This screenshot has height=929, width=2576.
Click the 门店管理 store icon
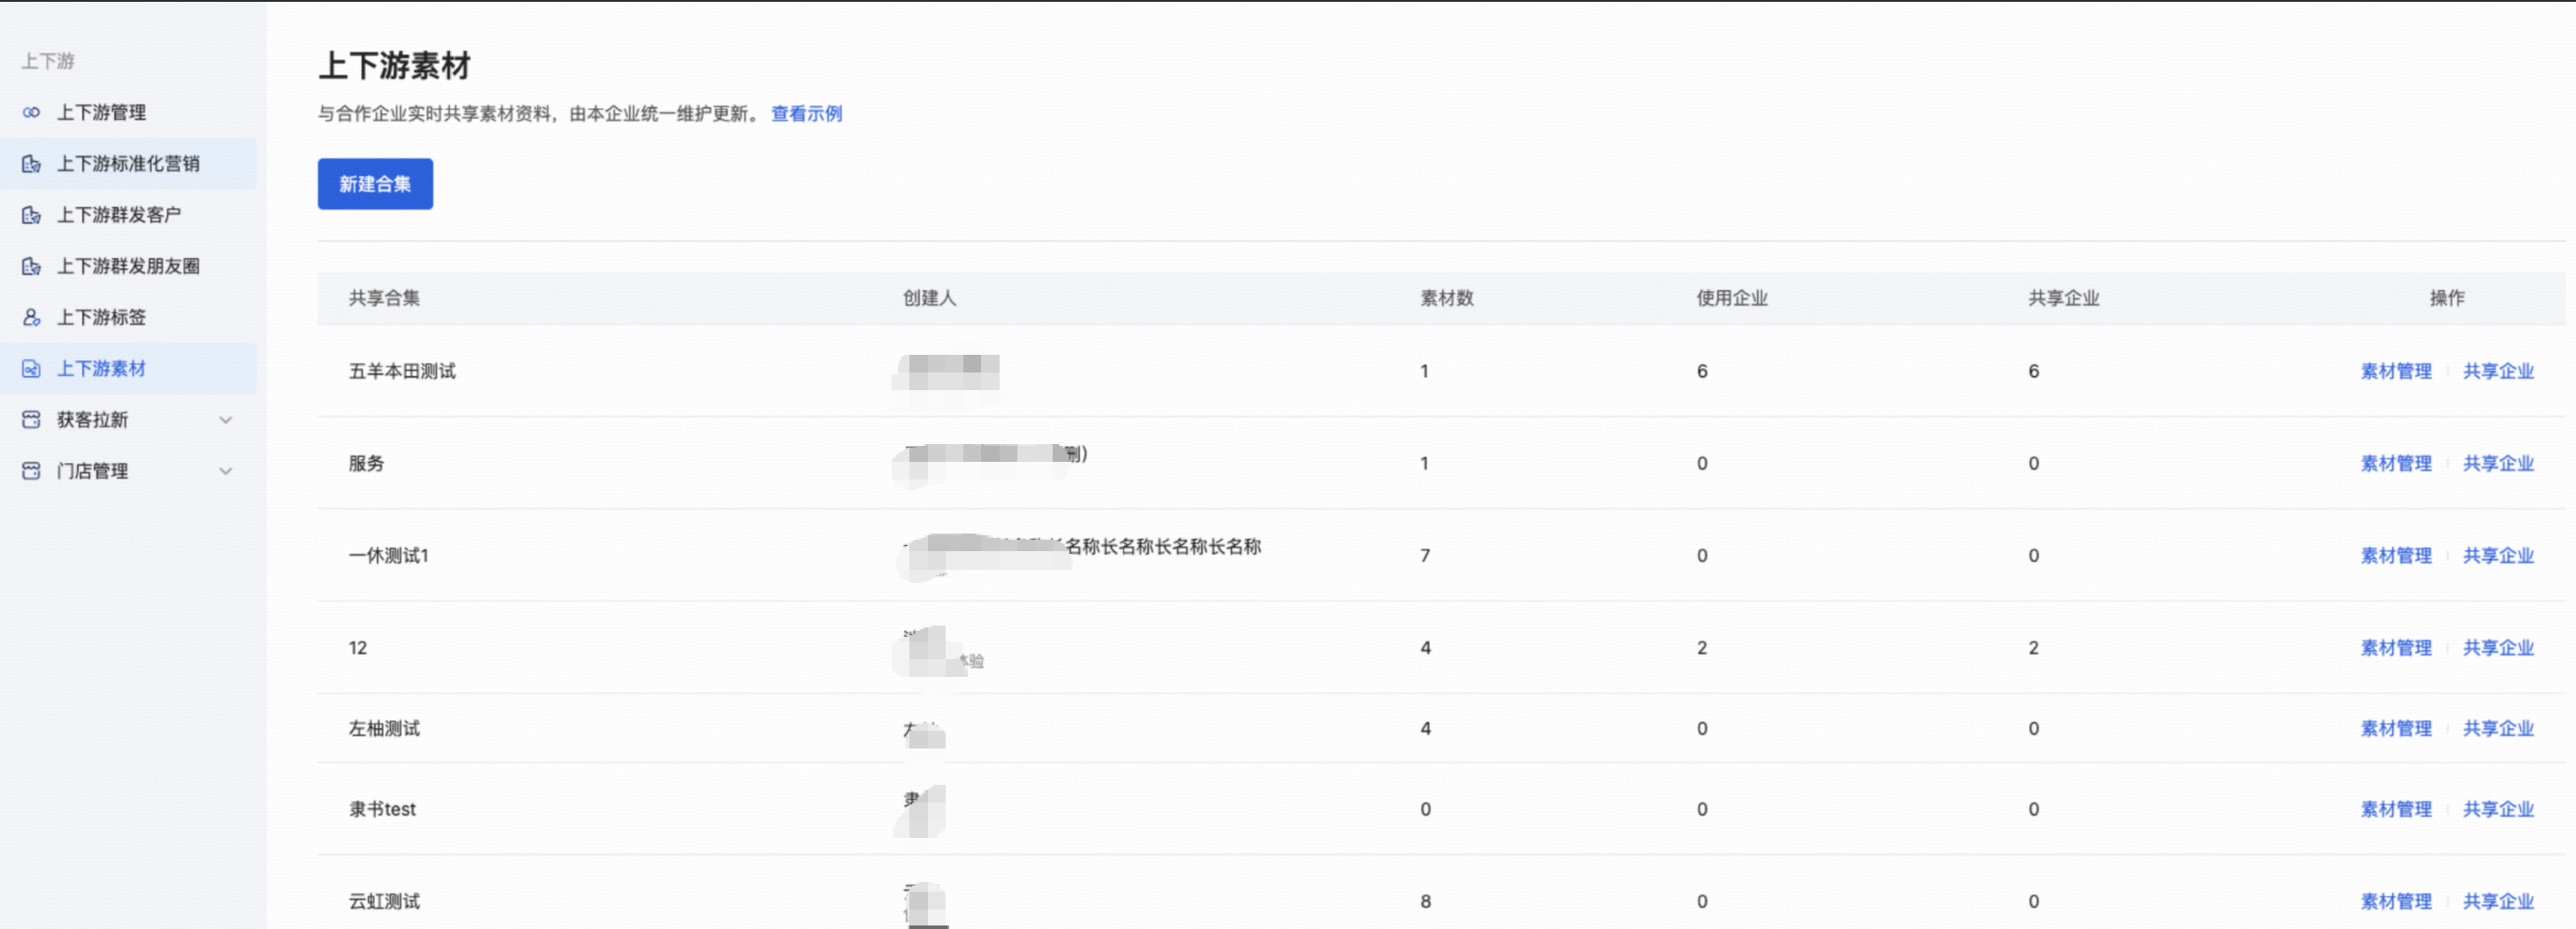(31, 471)
